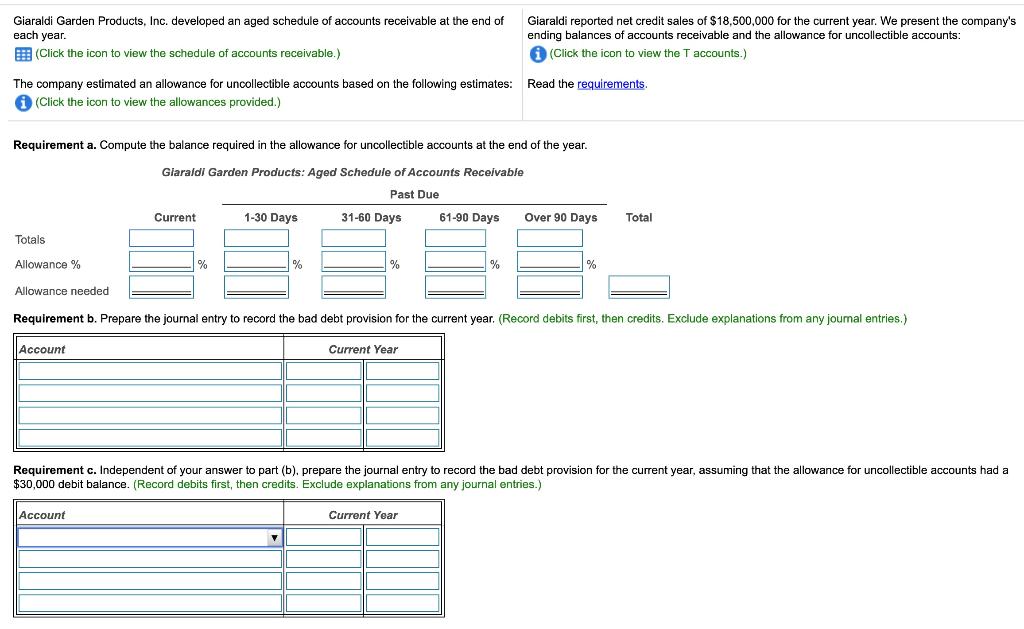The height and width of the screenshot is (629, 1024).
Task: Select fourth-row debit field in Requirement c
Action: click(323, 603)
